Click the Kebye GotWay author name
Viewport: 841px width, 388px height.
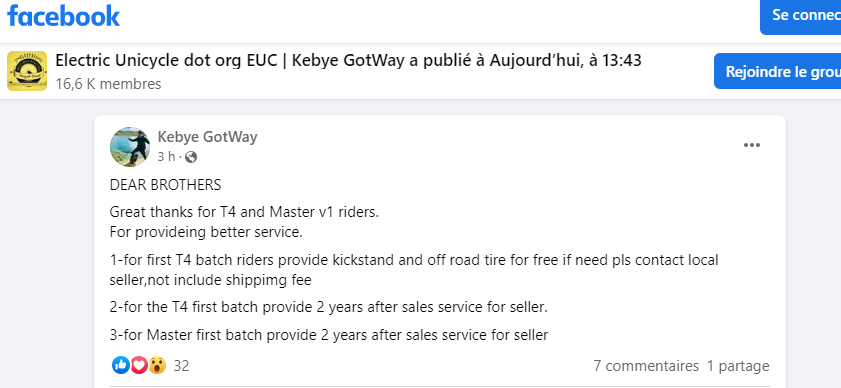pos(208,137)
